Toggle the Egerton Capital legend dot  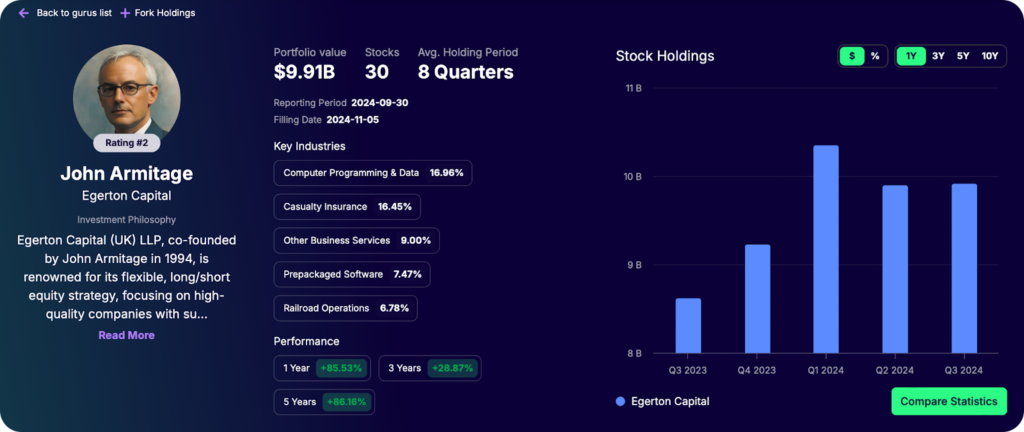[x=620, y=402]
